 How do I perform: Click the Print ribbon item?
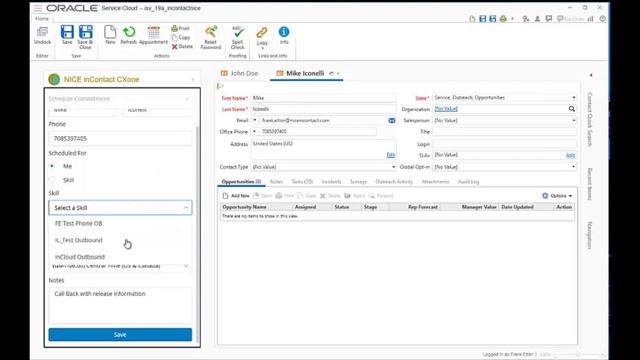(x=180, y=28)
